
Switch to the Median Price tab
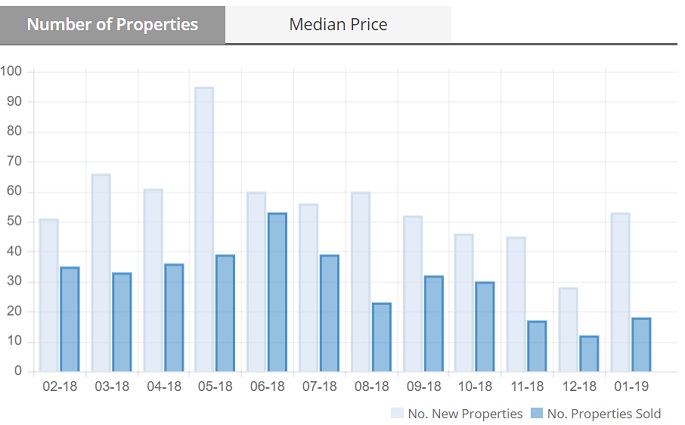(338, 24)
